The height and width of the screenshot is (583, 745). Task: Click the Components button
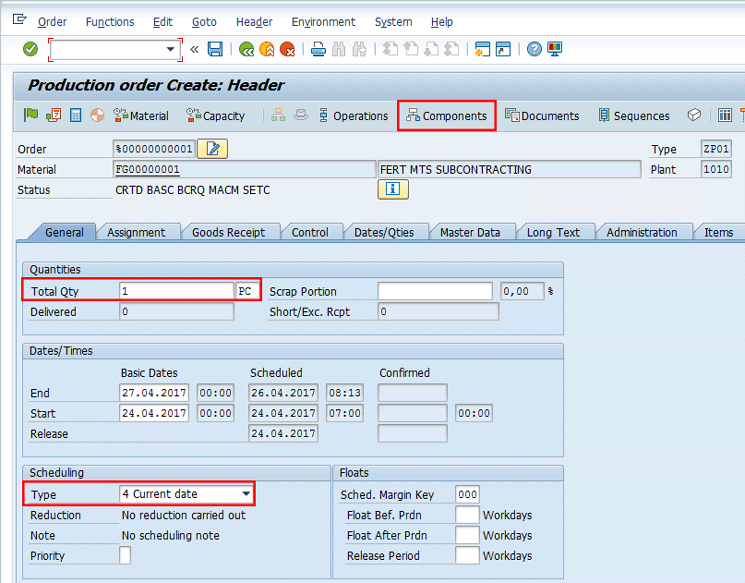pos(446,116)
